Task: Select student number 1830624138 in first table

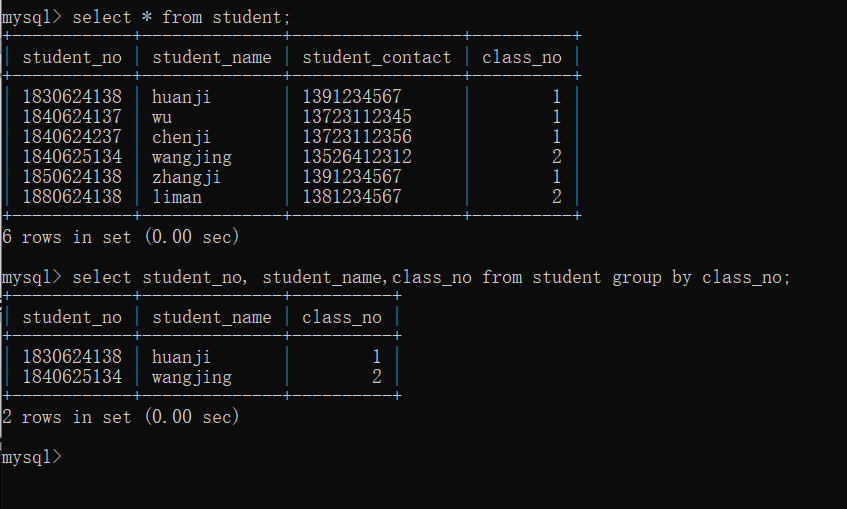Action: tap(72, 97)
